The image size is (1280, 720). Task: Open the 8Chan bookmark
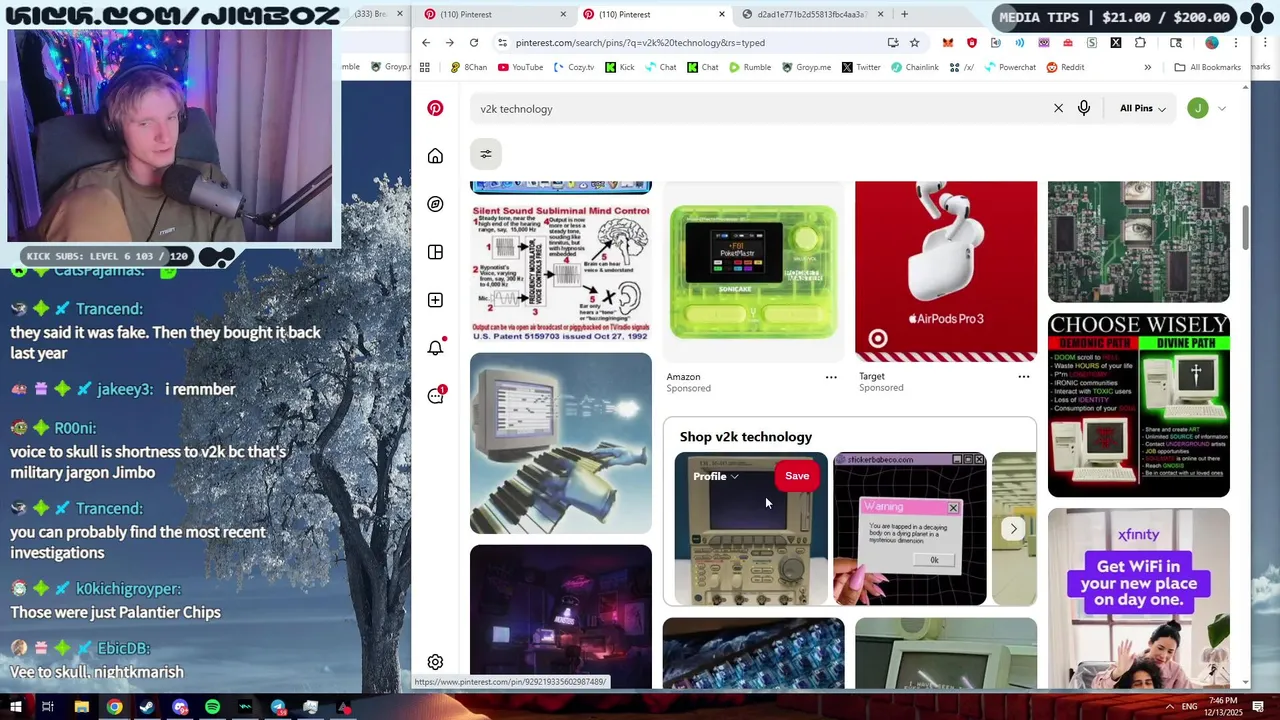coord(469,67)
